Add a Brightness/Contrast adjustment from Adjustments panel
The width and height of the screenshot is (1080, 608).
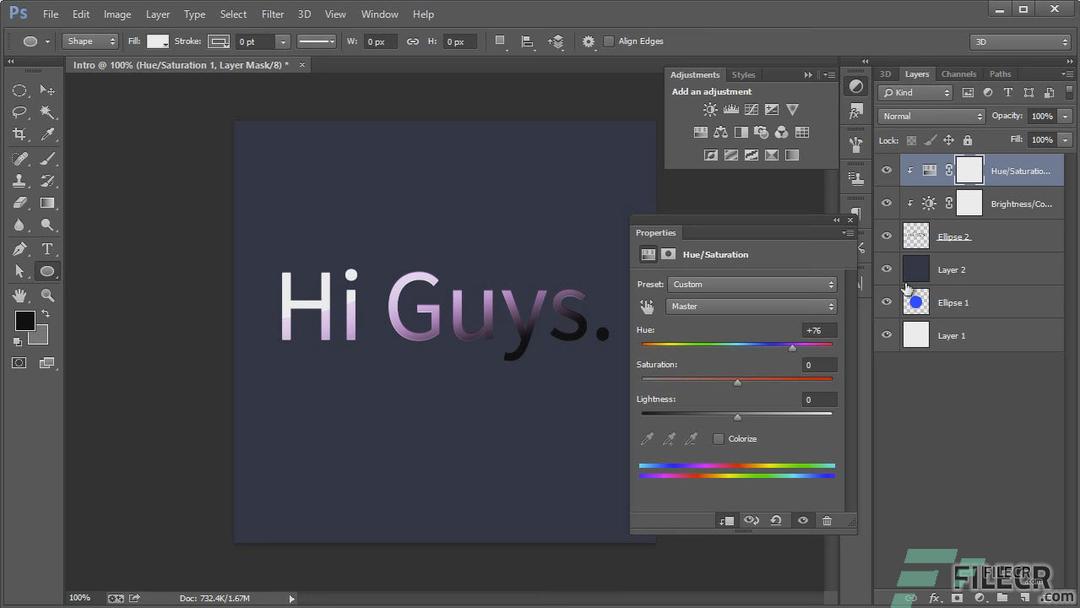pos(709,110)
